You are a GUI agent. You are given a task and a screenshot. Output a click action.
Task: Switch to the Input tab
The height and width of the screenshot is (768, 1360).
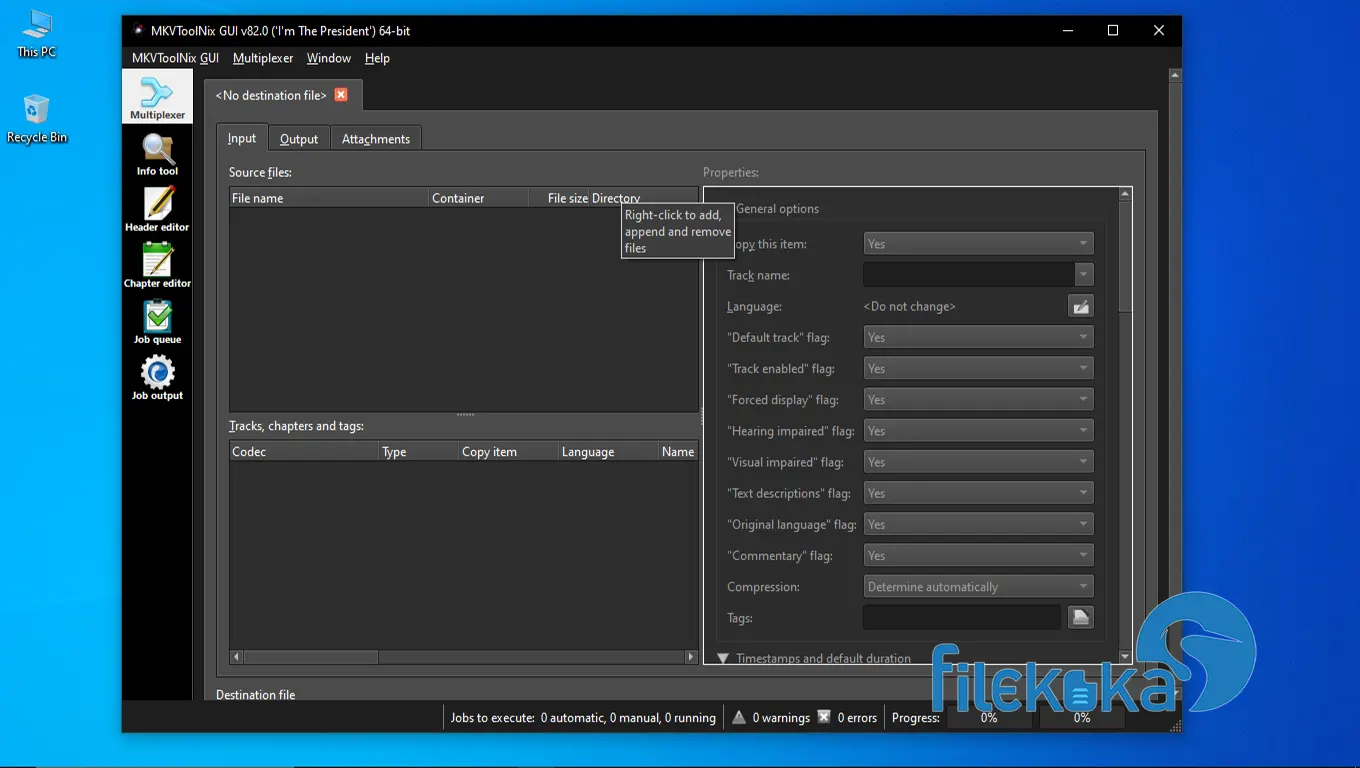[x=242, y=138]
